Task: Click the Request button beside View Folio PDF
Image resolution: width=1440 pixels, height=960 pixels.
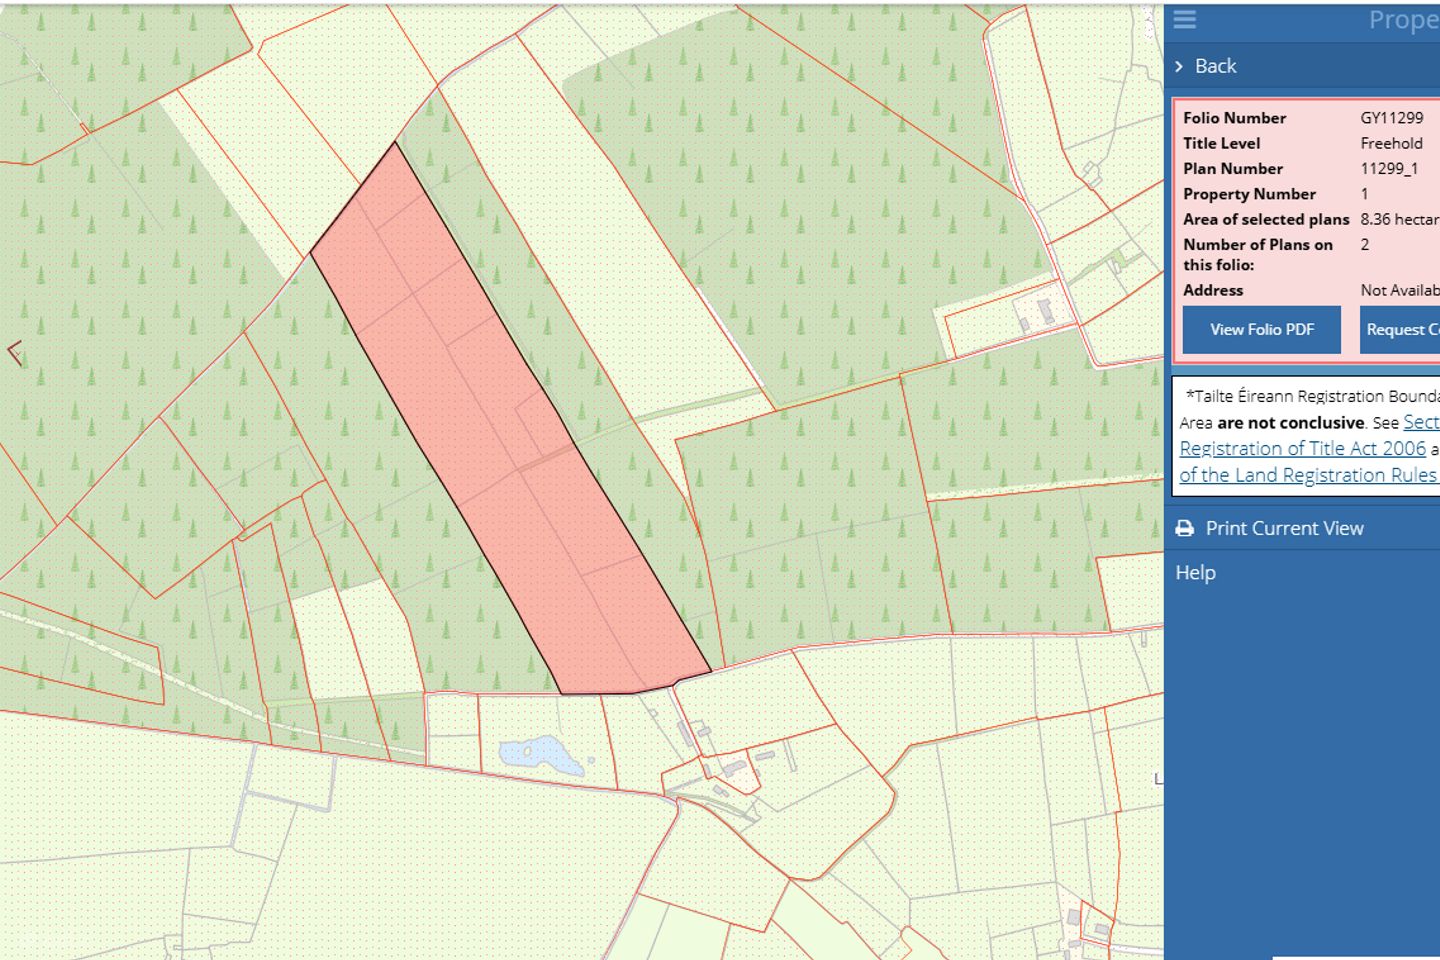Action: point(1400,330)
